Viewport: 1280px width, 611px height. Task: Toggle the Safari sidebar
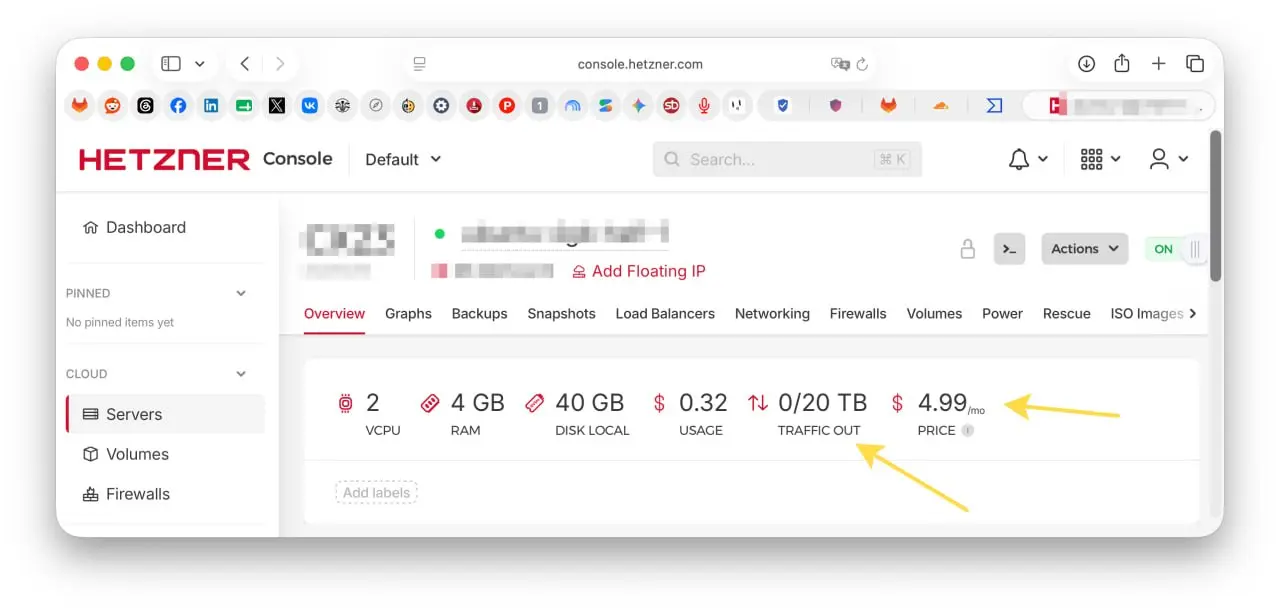pyautogui.click(x=171, y=64)
